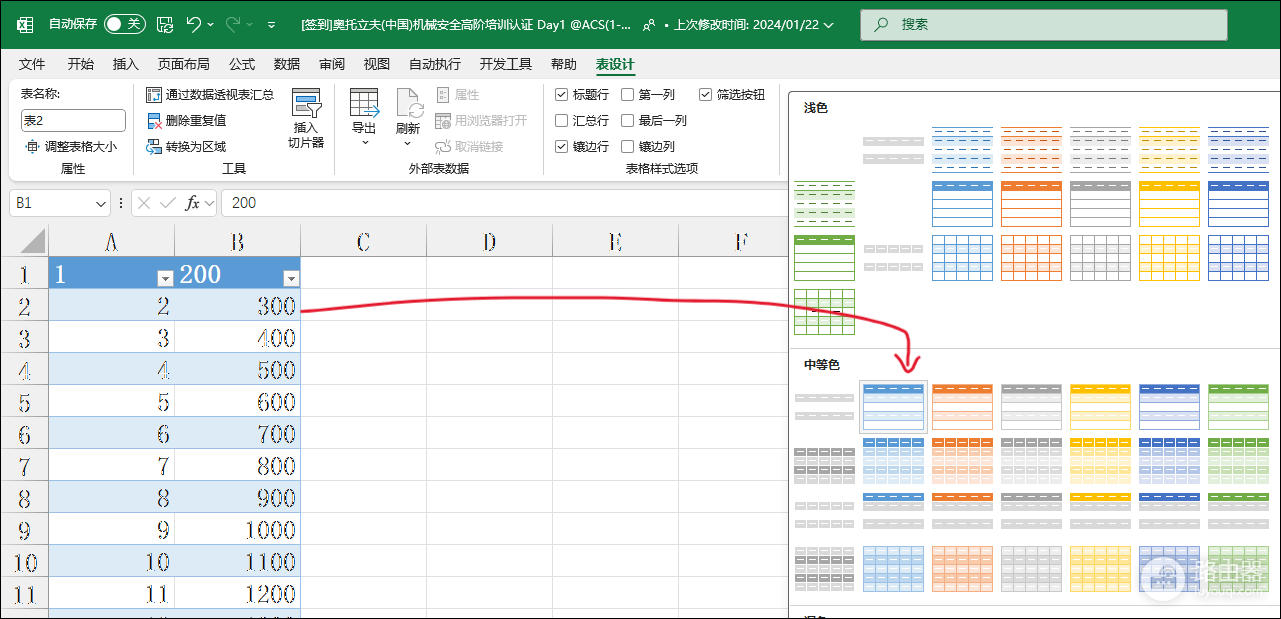
Task: Enable the 最后一列 checkbox
Action: click(628, 120)
